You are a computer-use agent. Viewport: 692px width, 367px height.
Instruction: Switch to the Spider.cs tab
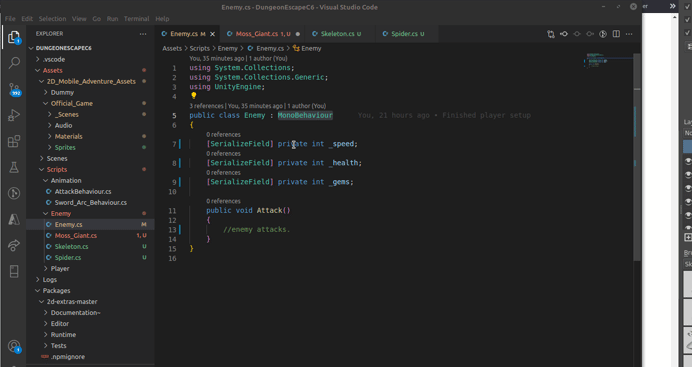pos(407,34)
